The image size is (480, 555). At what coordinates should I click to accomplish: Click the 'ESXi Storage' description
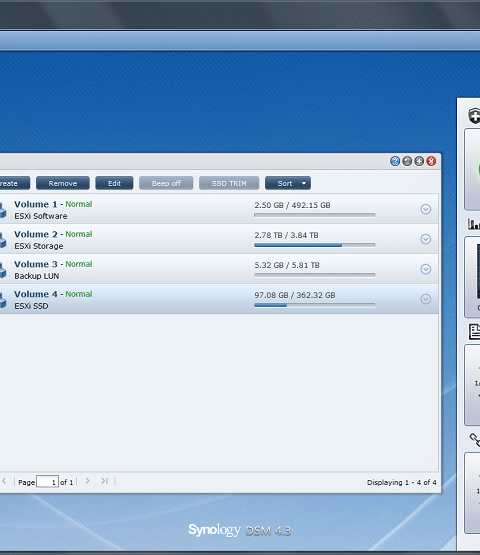coord(39,246)
